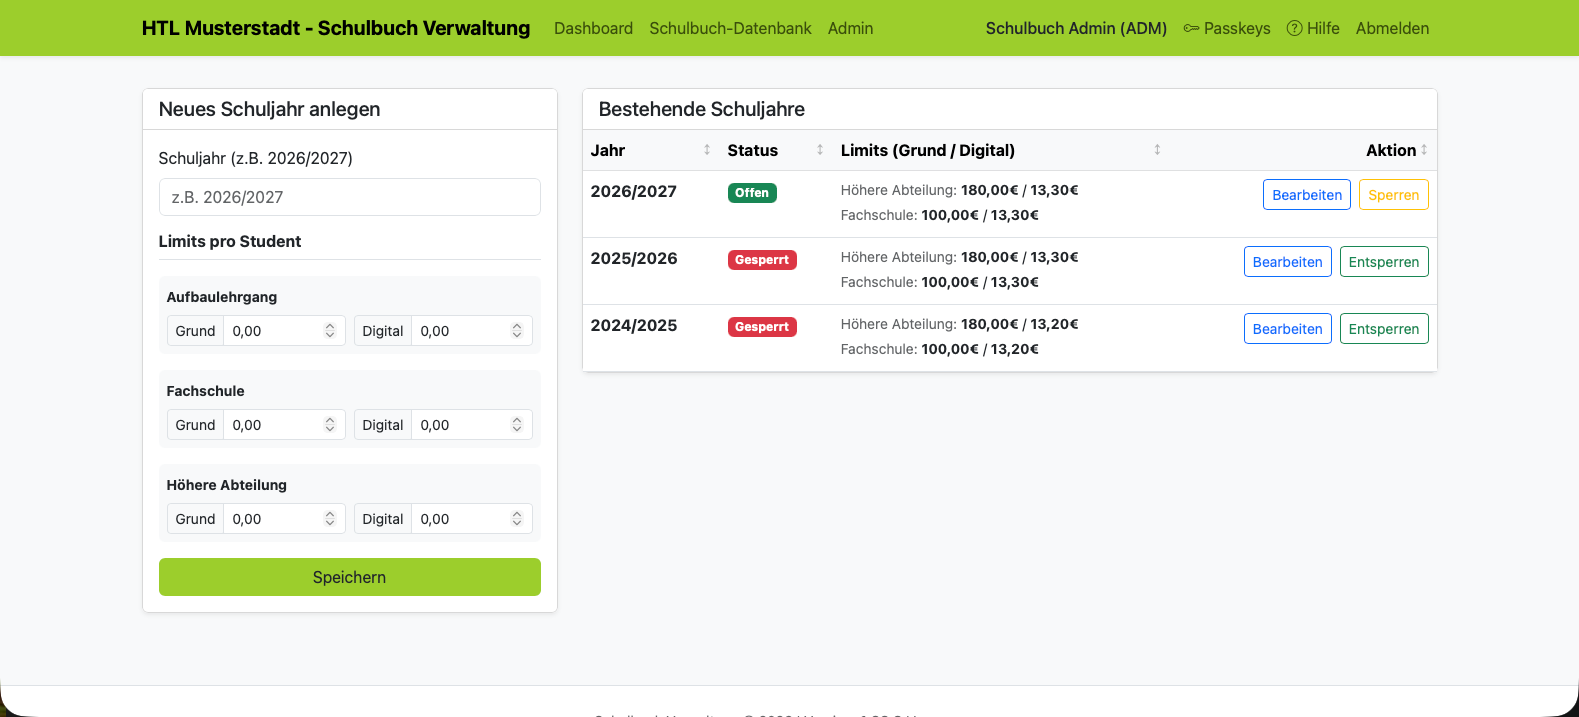Open the Dashboard menu item
The width and height of the screenshot is (1579, 717).
(593, 28)
